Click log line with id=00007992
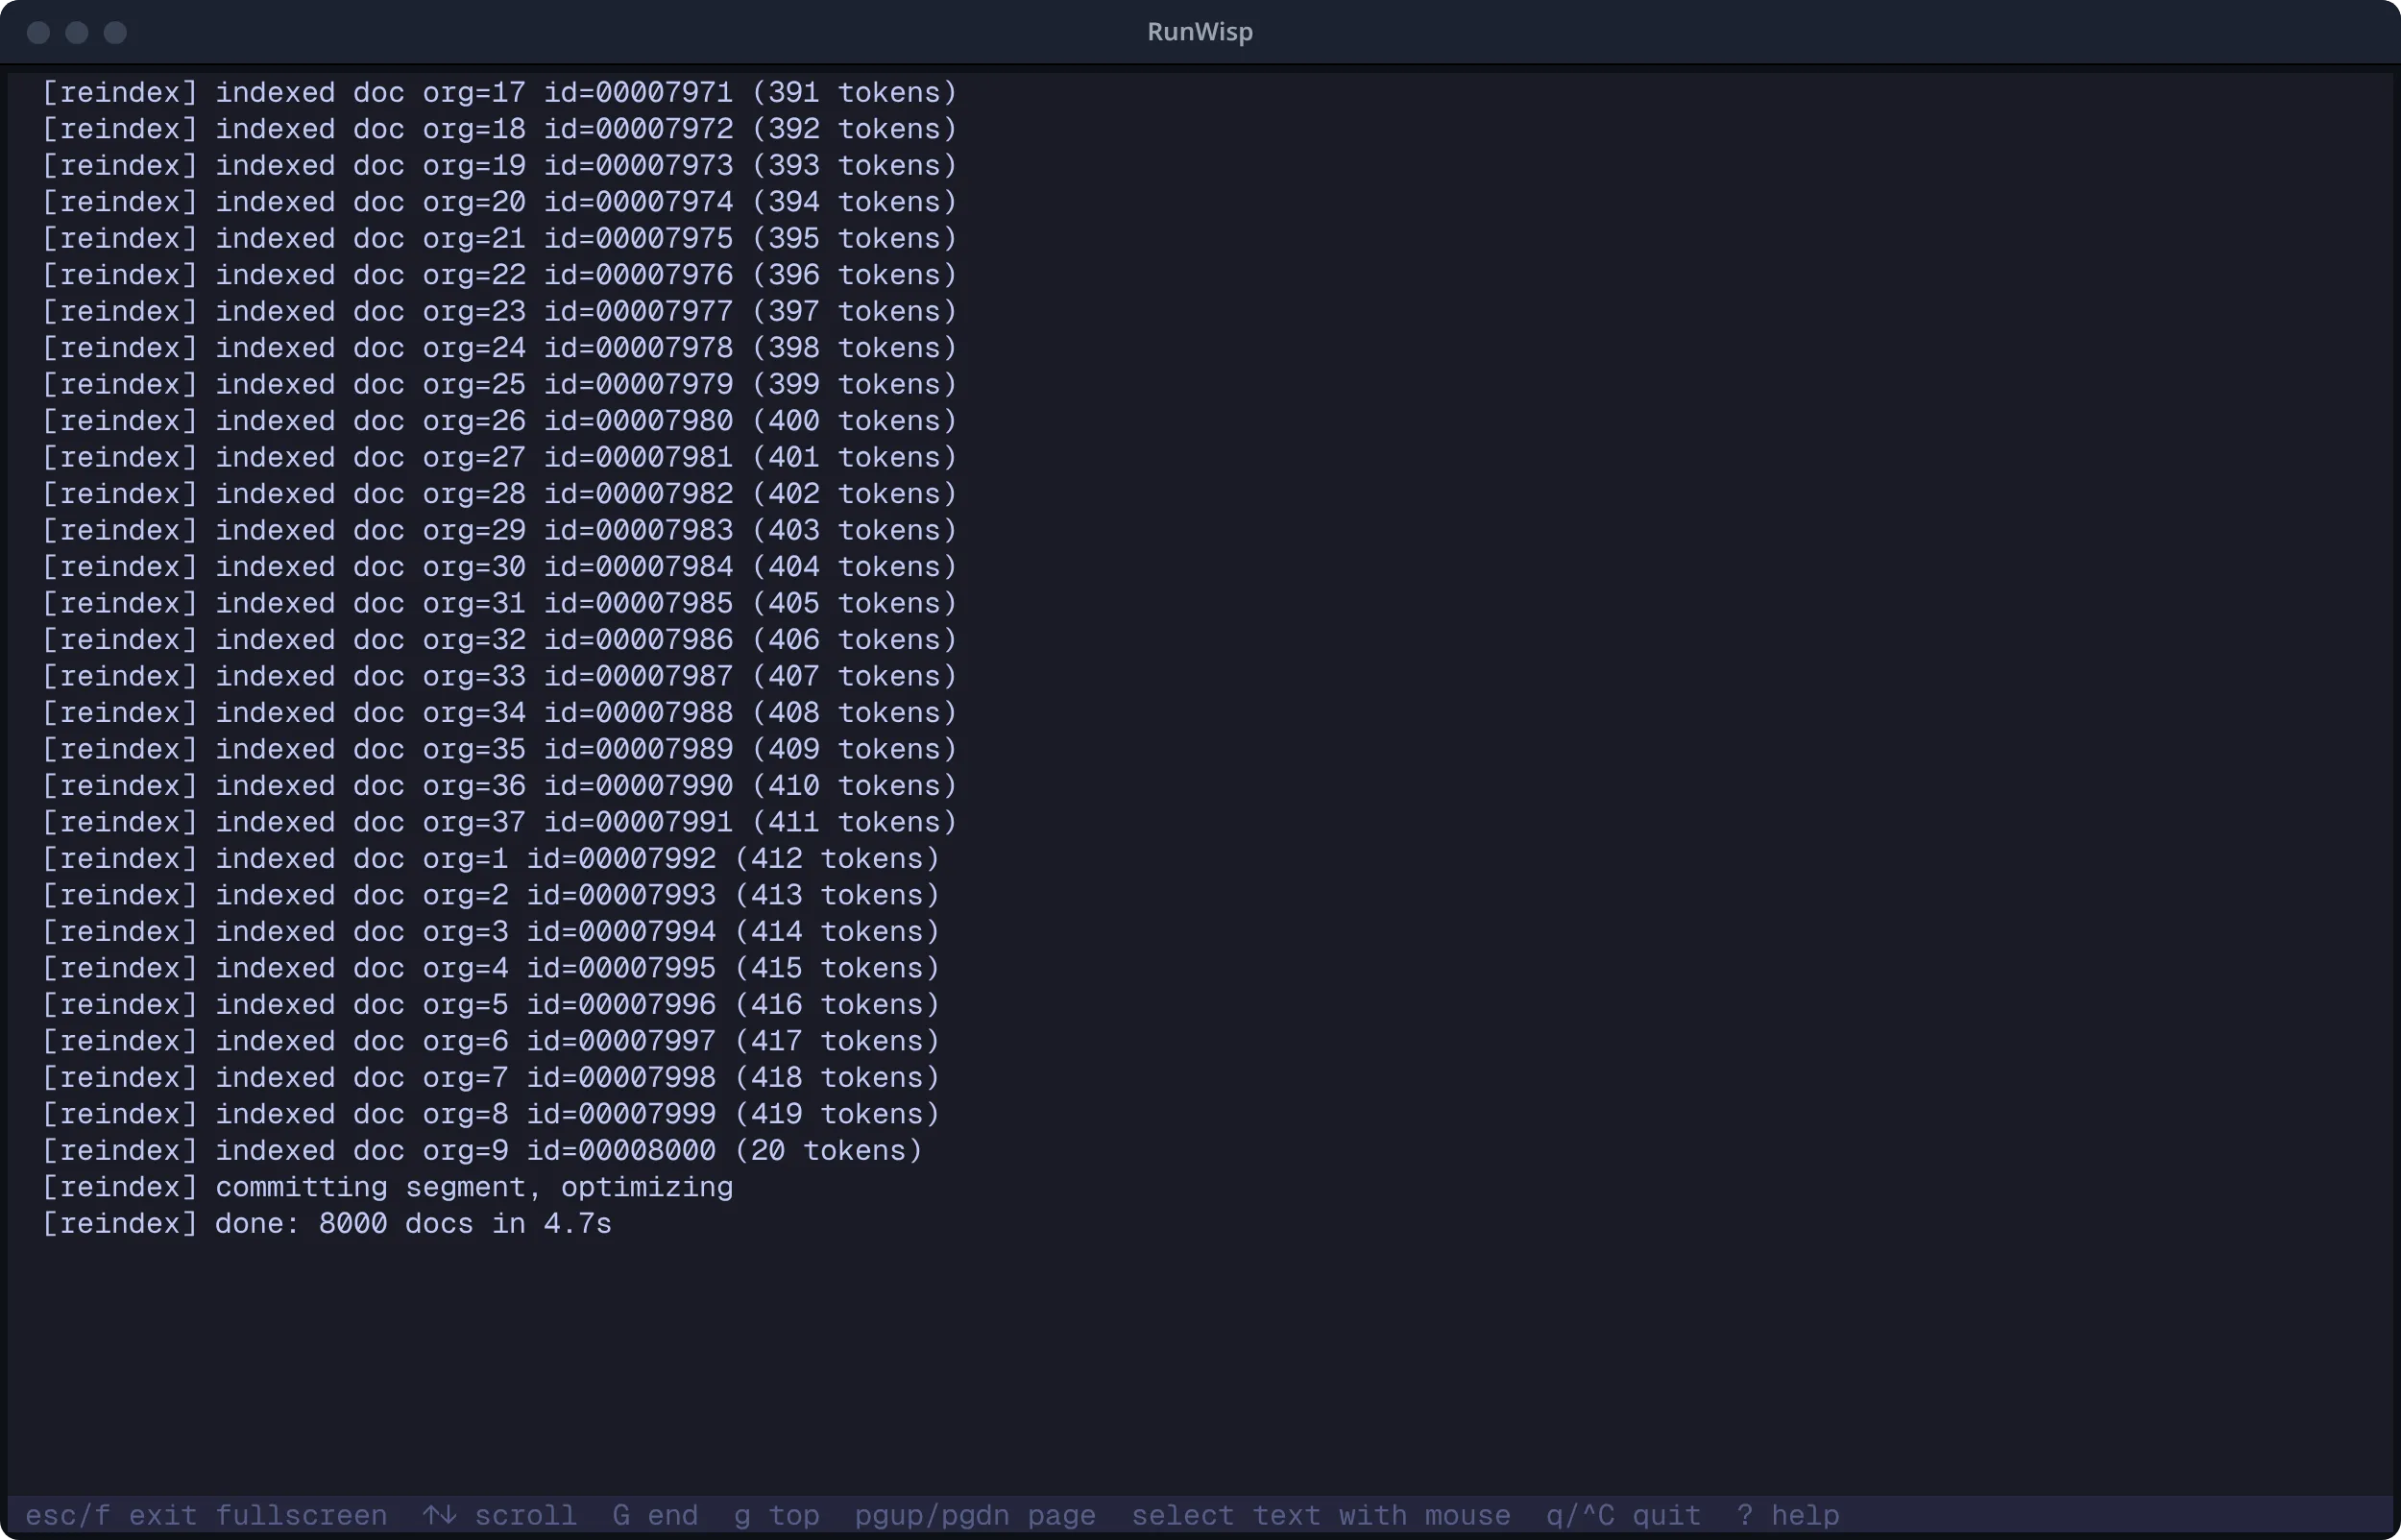Screen dimensions: 2401x1540 491,859
